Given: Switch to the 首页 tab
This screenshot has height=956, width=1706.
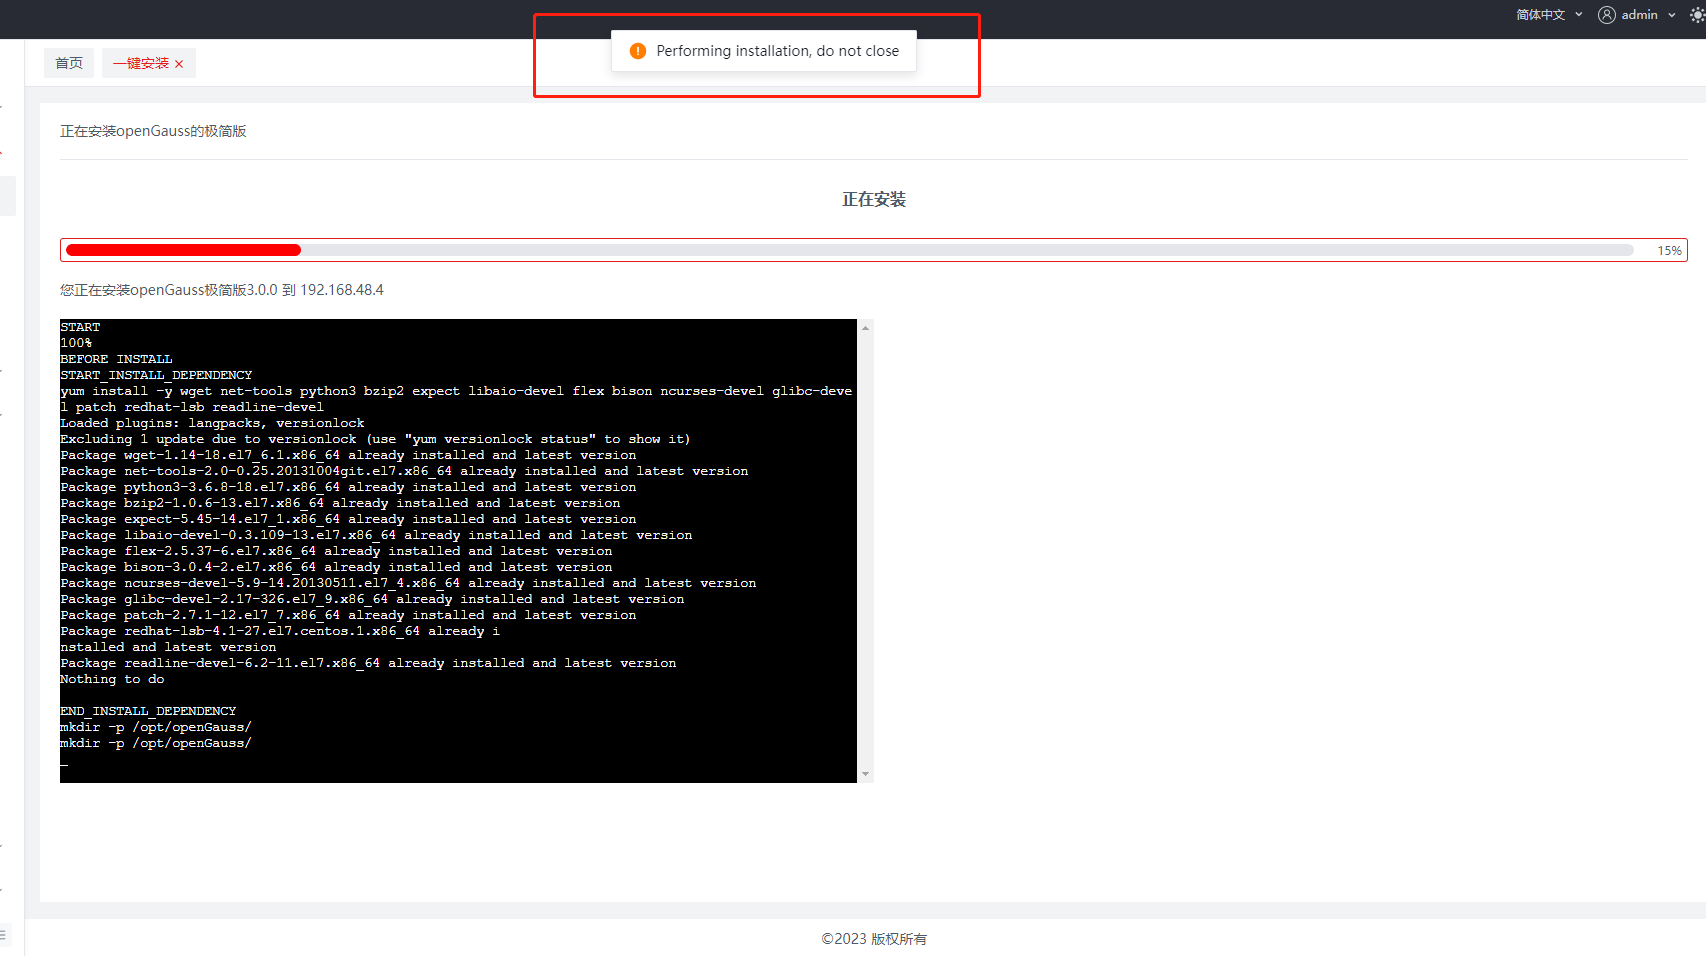Looking at the screenshot, I should (69, 63).
